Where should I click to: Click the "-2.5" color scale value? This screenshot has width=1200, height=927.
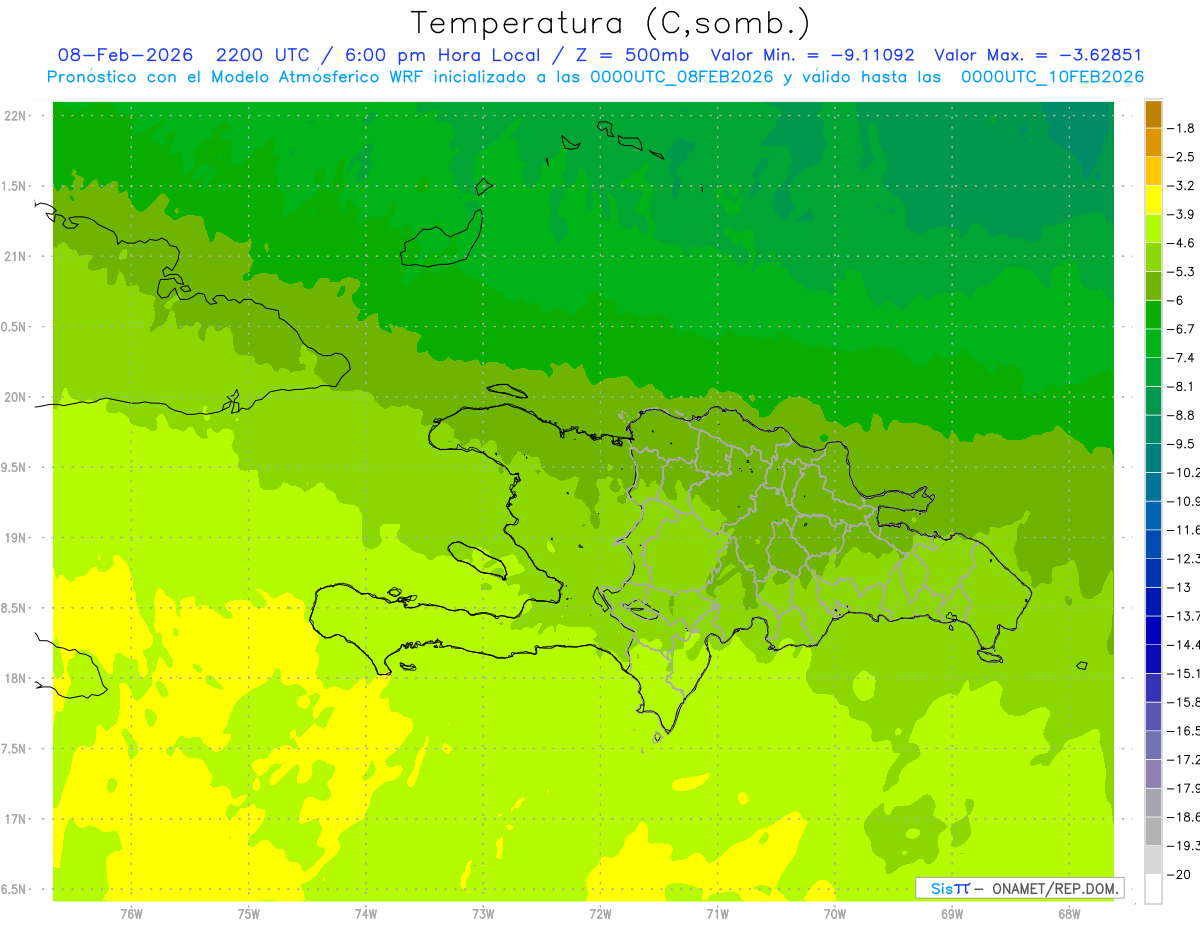coord(1180,157)
